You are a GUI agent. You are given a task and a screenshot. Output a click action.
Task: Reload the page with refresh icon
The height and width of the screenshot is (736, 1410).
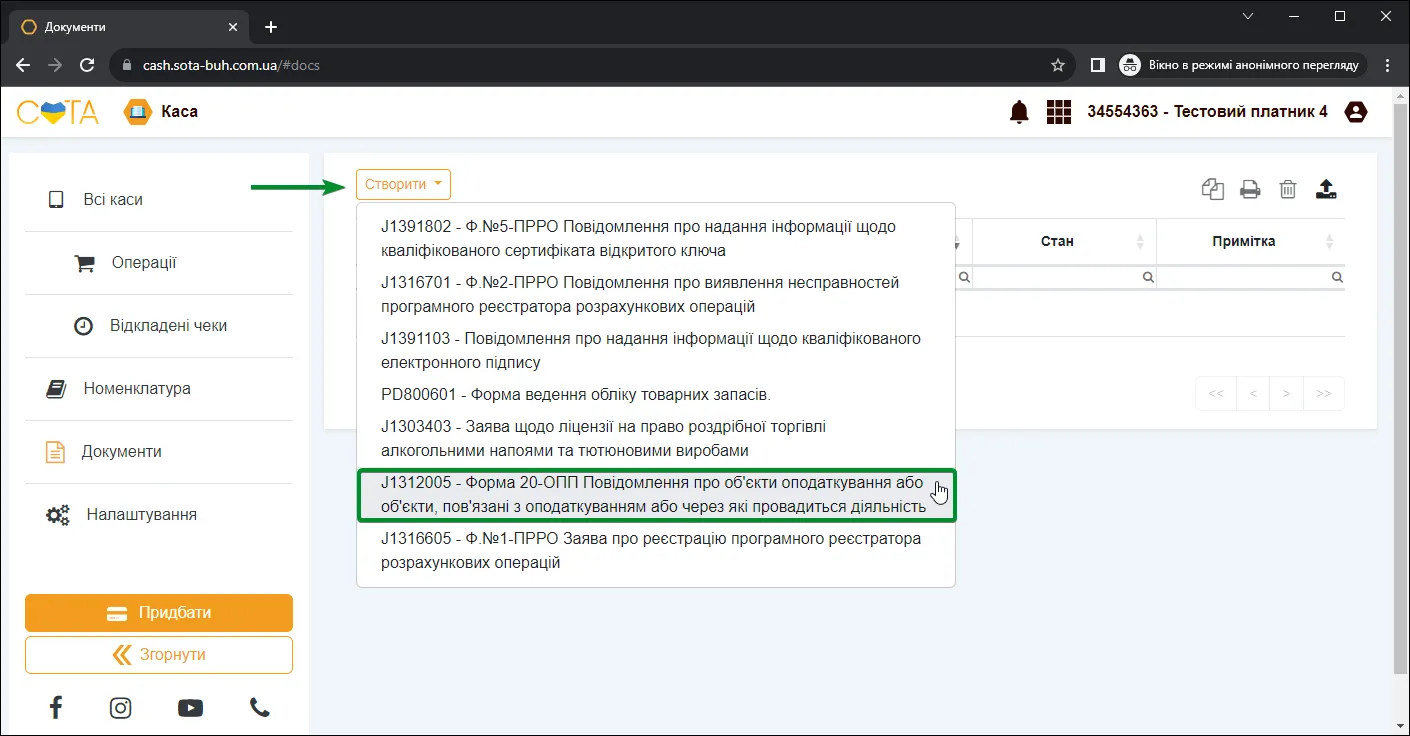click(87, 65)
